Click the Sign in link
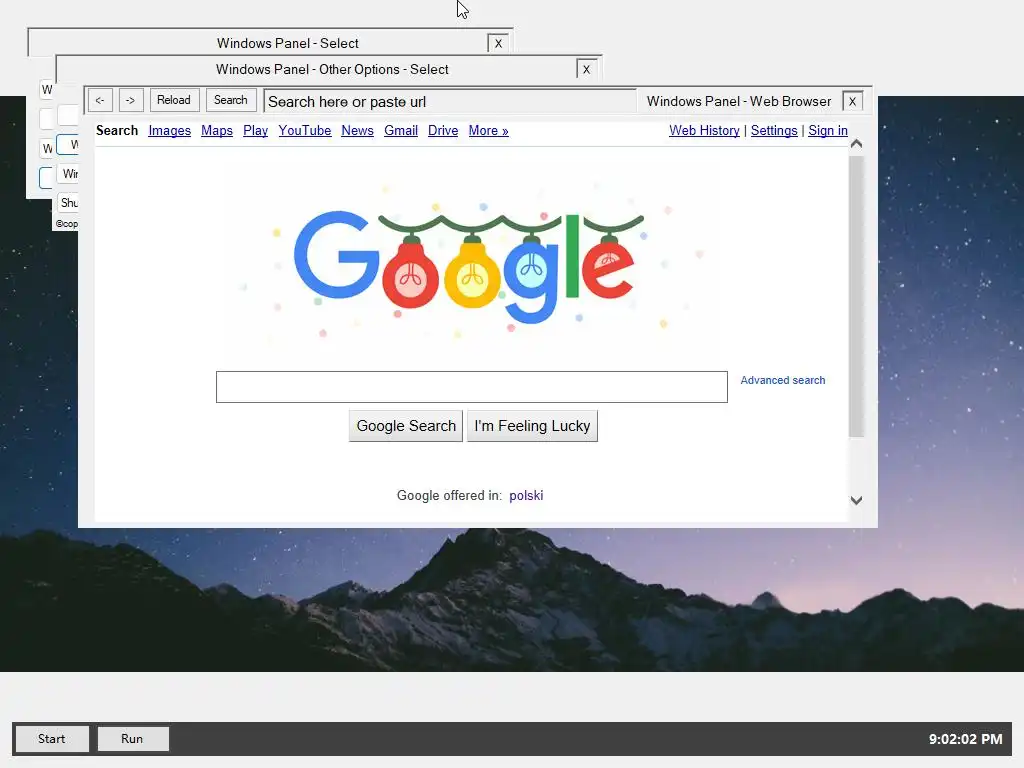Viewport: 1024px width, 768px height. (827, 131)
